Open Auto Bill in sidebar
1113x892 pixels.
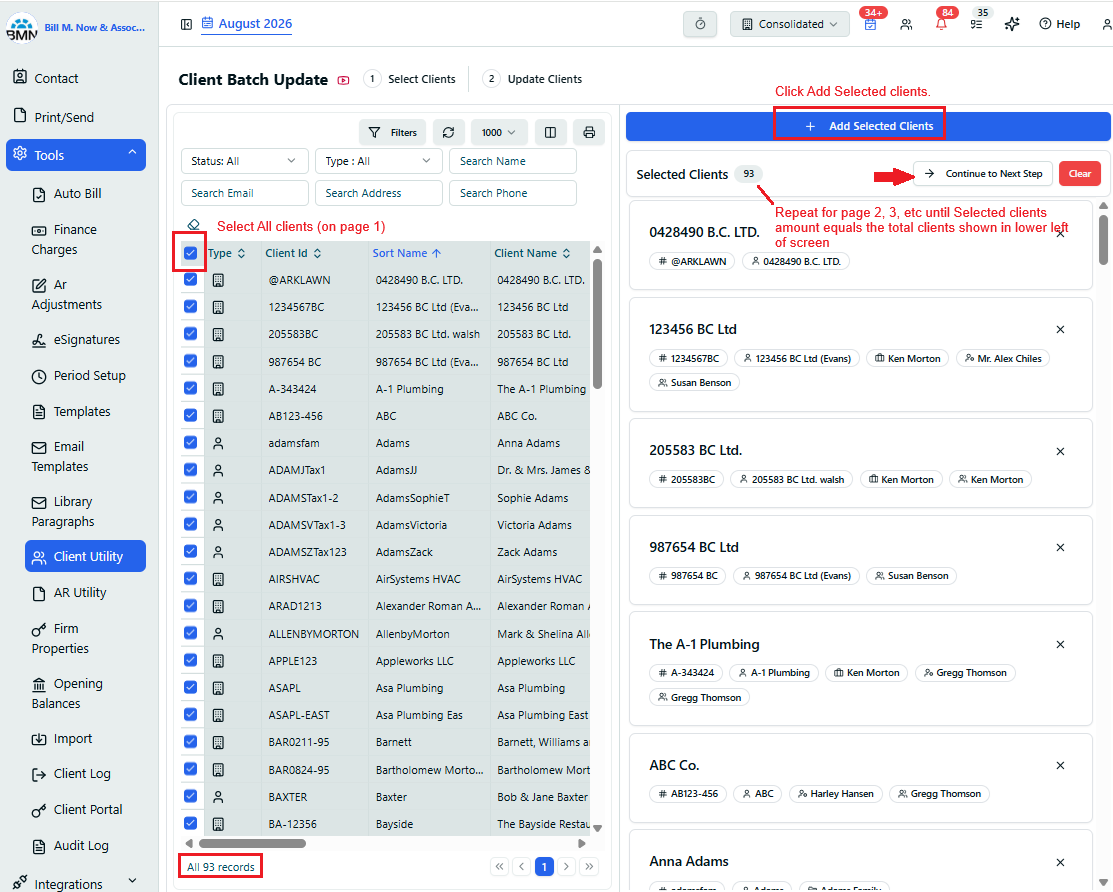point(77,194)
